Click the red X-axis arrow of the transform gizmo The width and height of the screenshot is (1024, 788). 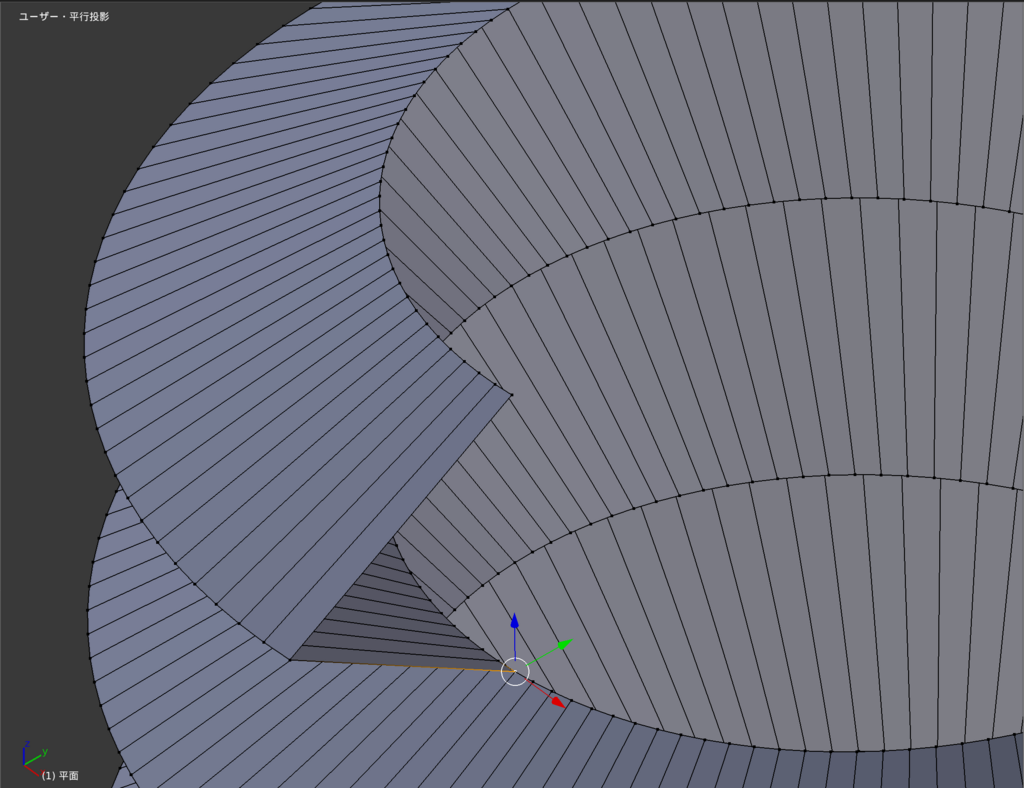click(x=556, y=702)
